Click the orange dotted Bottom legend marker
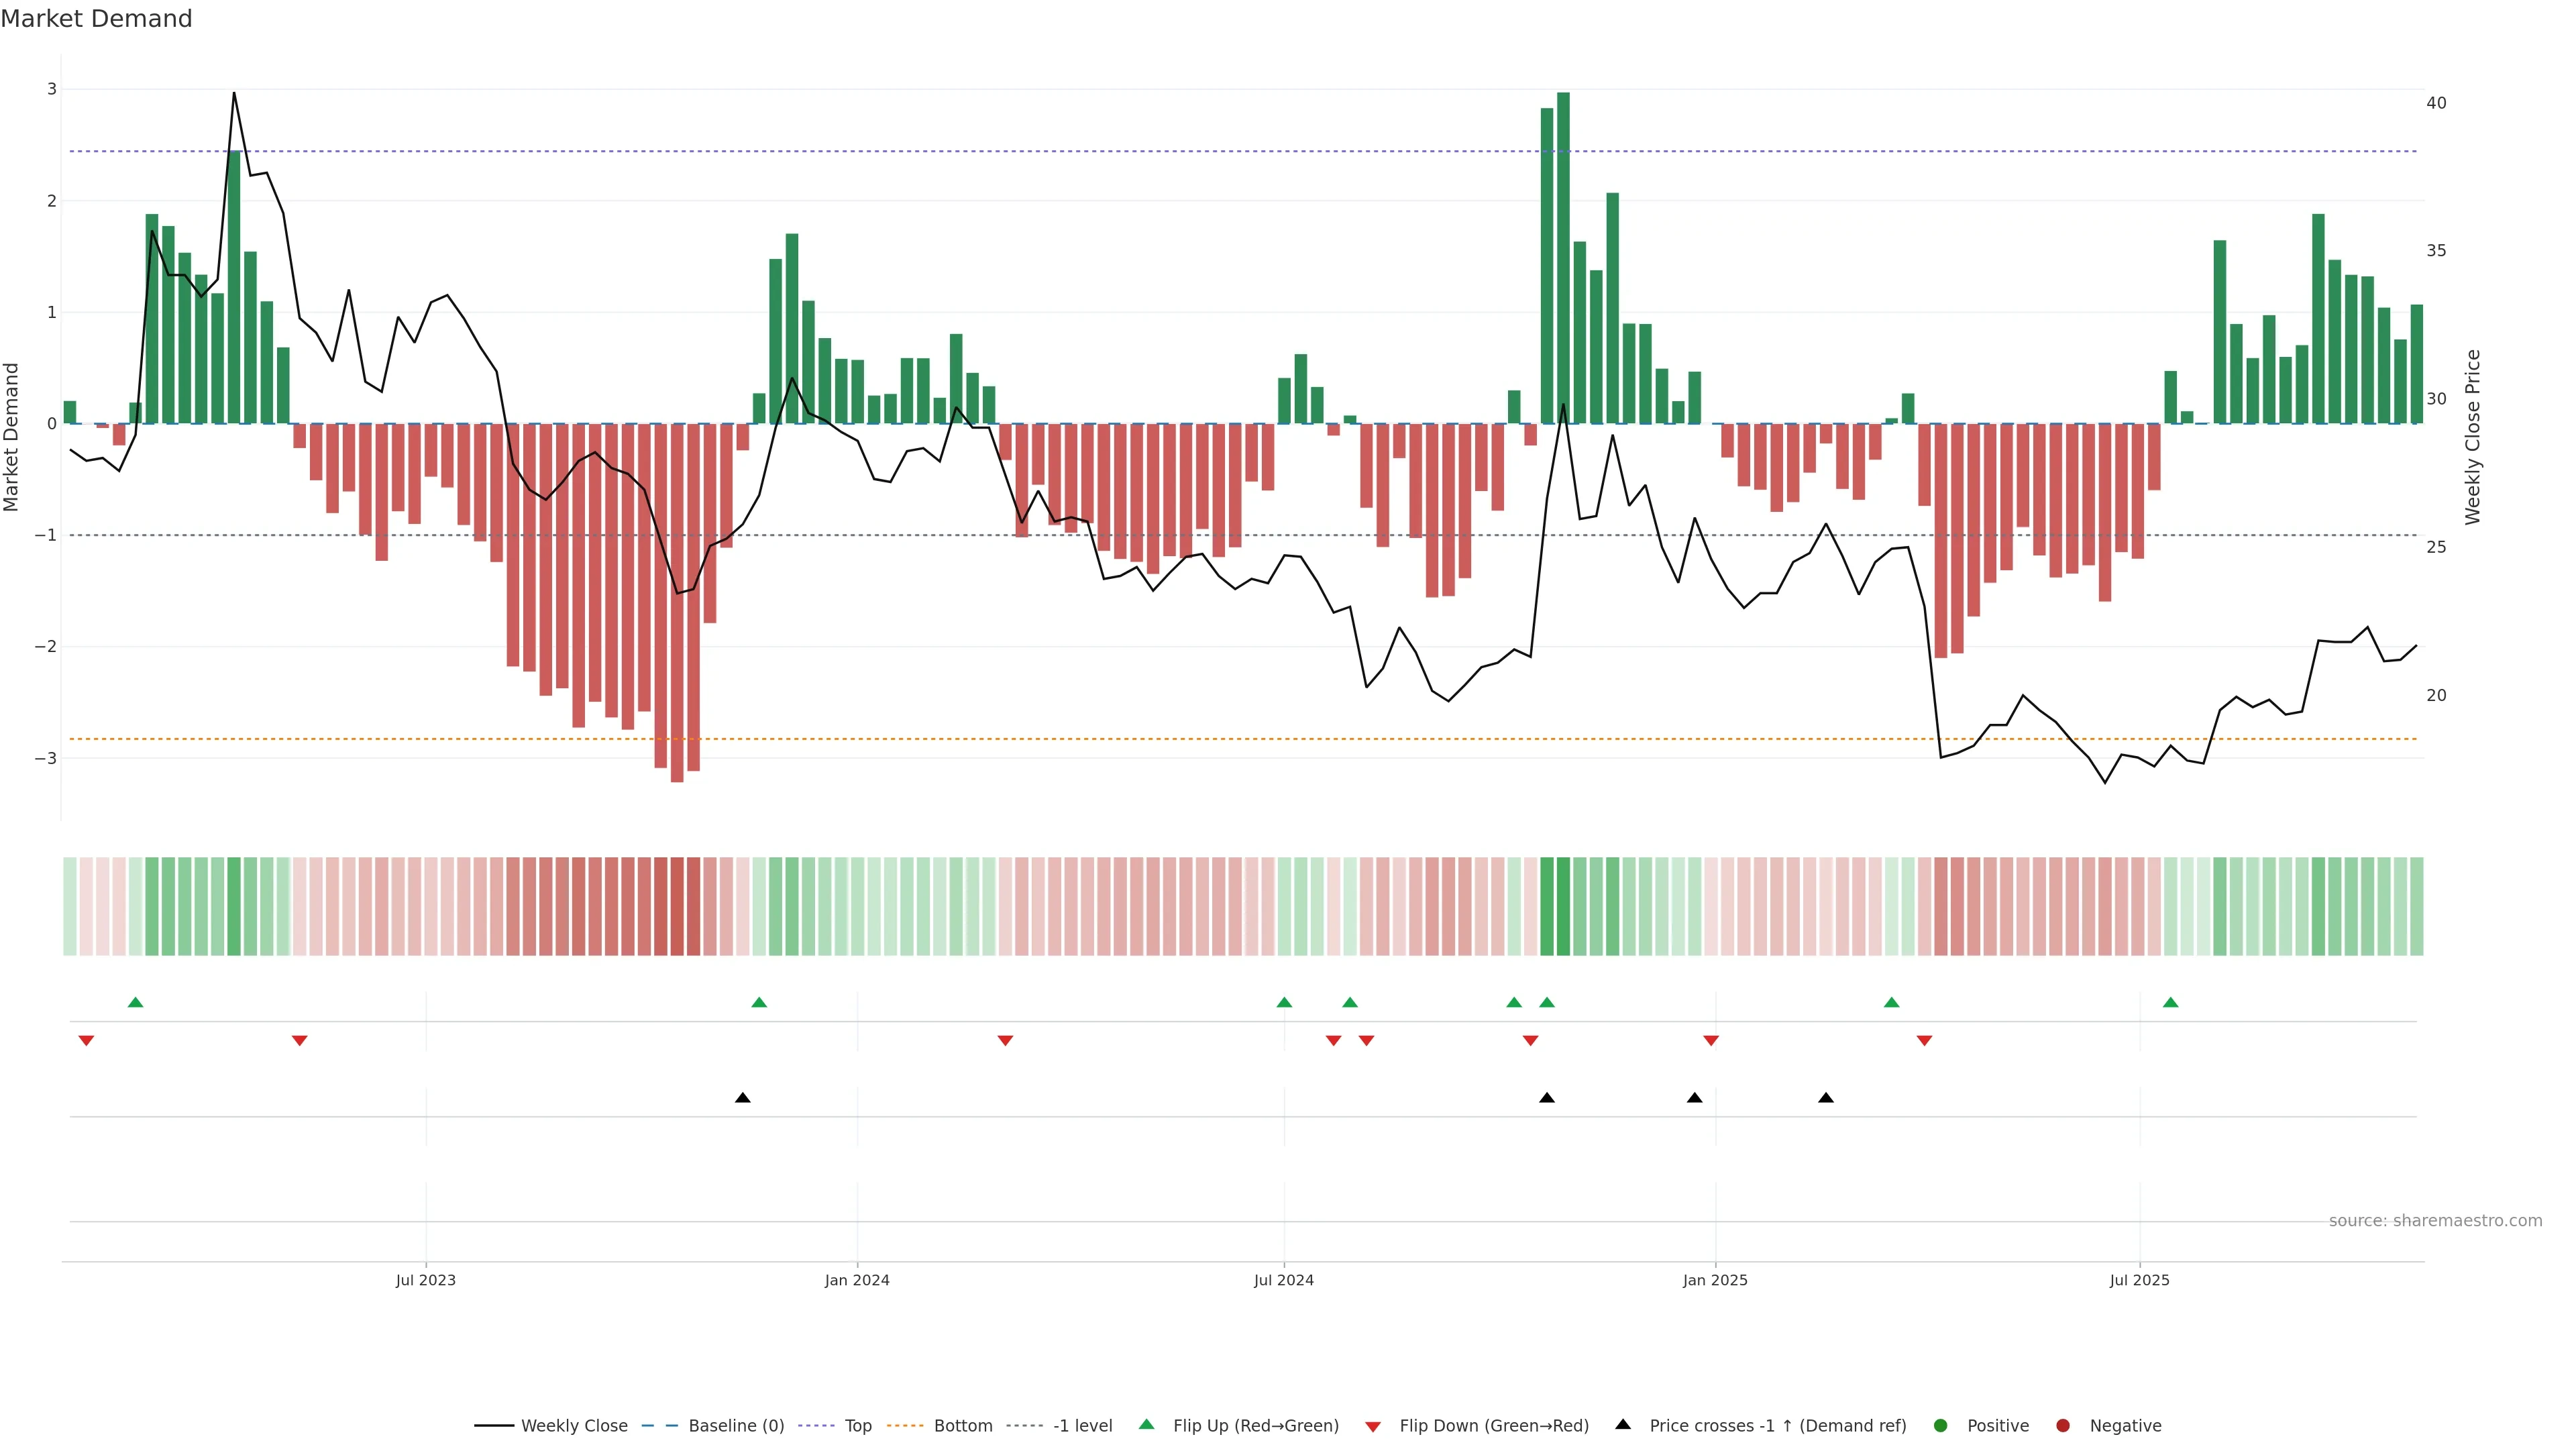Image resolution: width=2576 pixels, height=1449 pixels. coord(905,1425)
